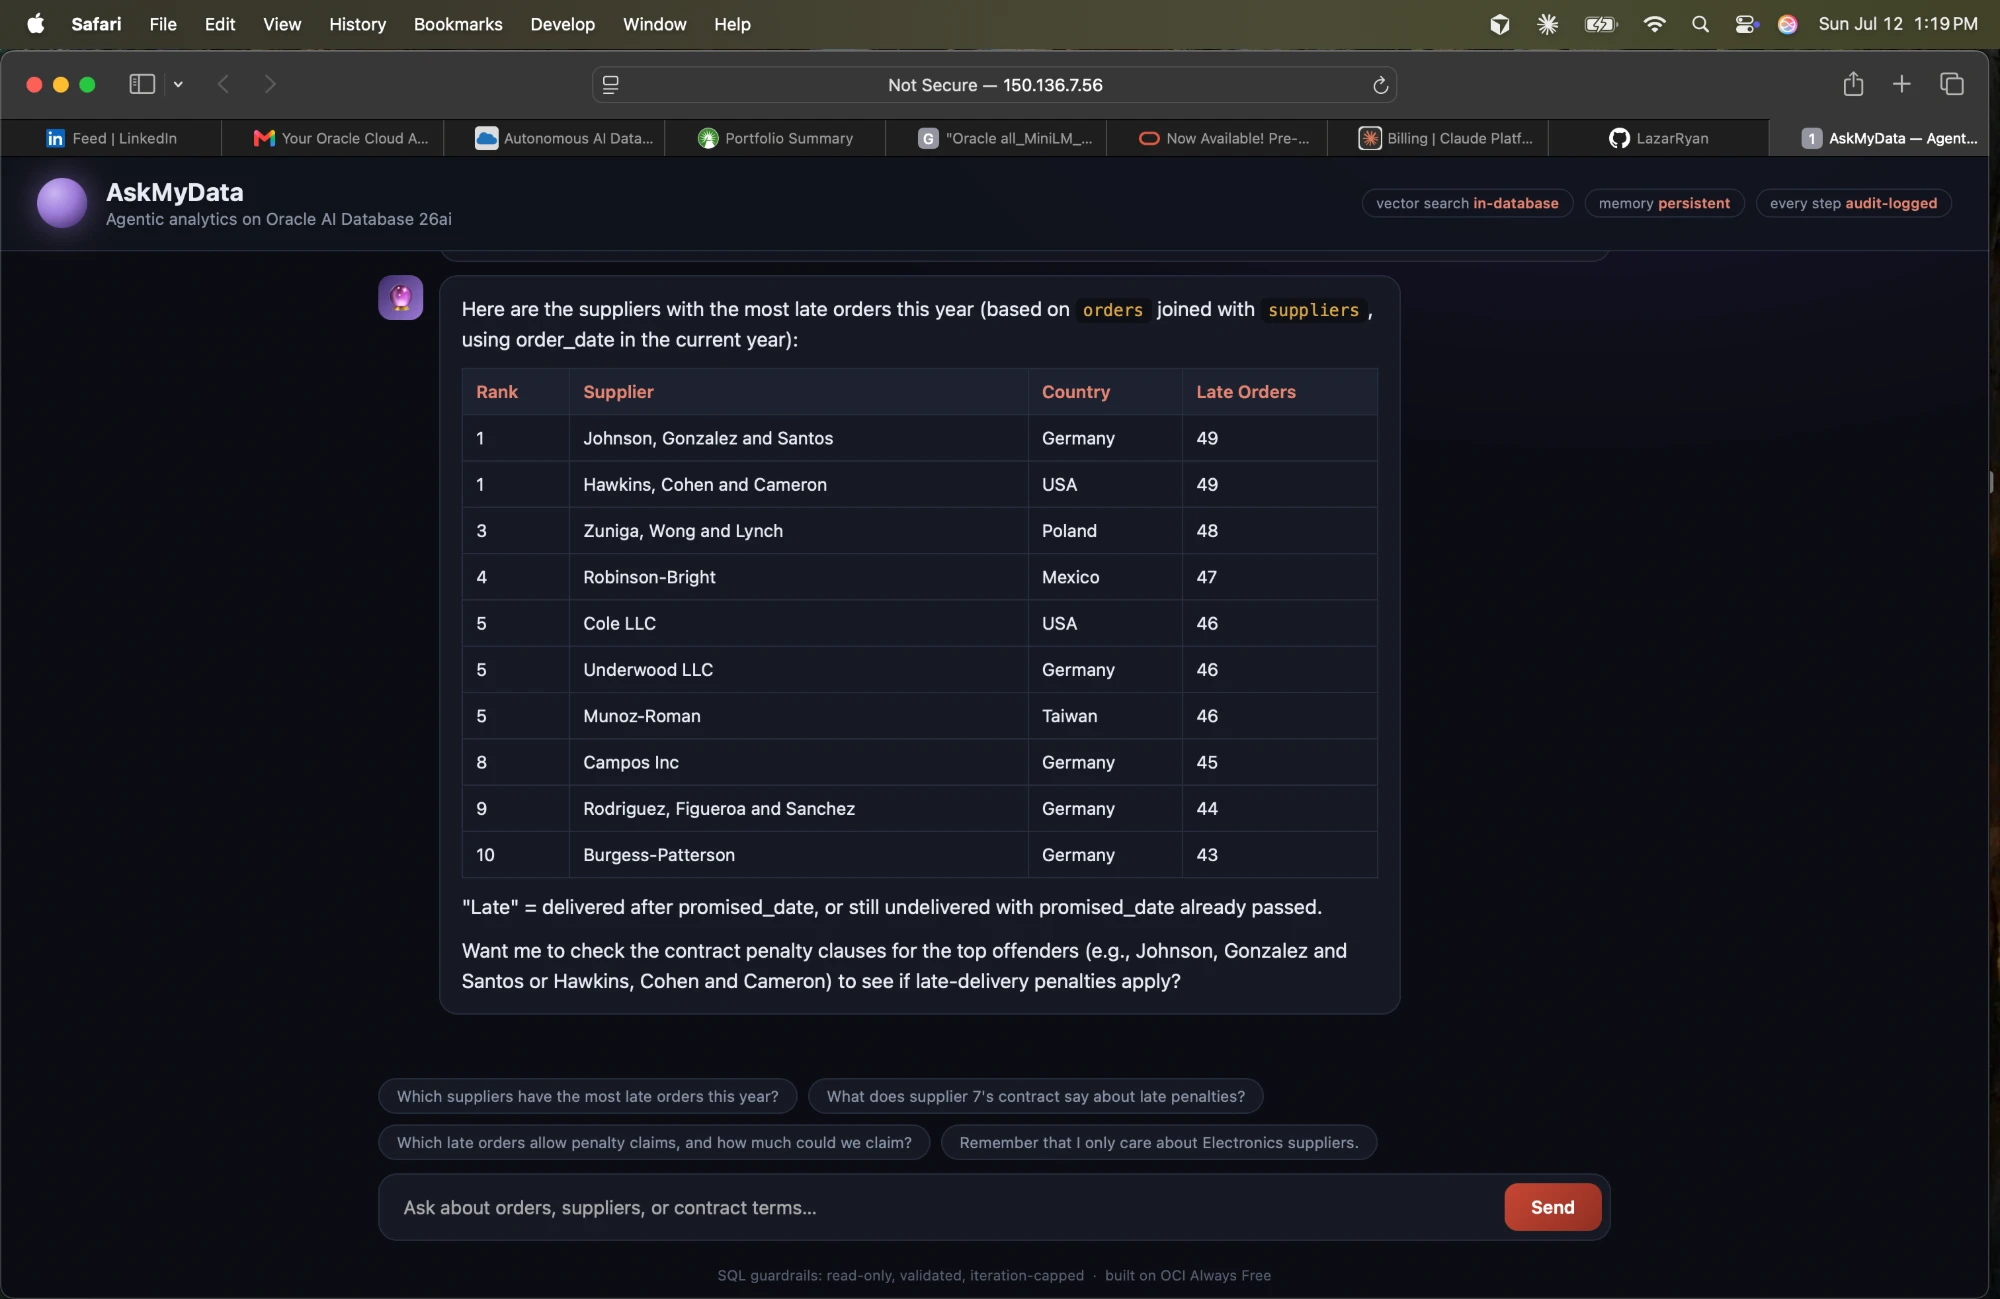
Task: Open Control Center icon
Action: coord(1746,24)
